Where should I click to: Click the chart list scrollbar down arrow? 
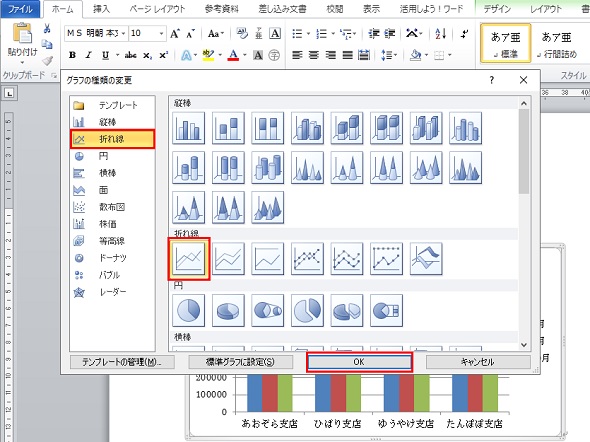[x=524, y=345]
